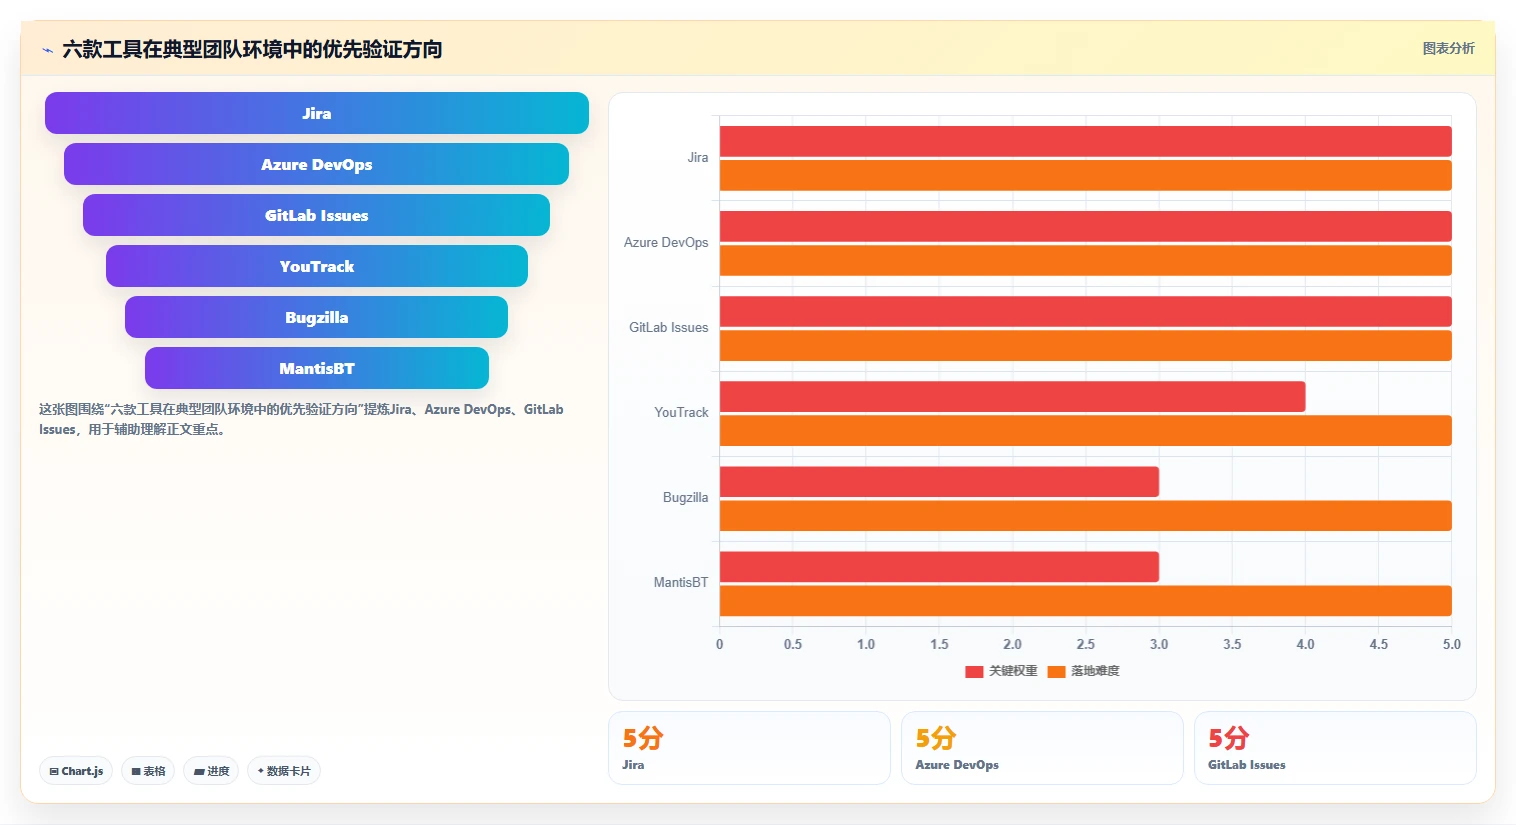This screenshot has height=825, width=1516.
Task: Open the Jira 5分 data card
Action: [749, 748]
